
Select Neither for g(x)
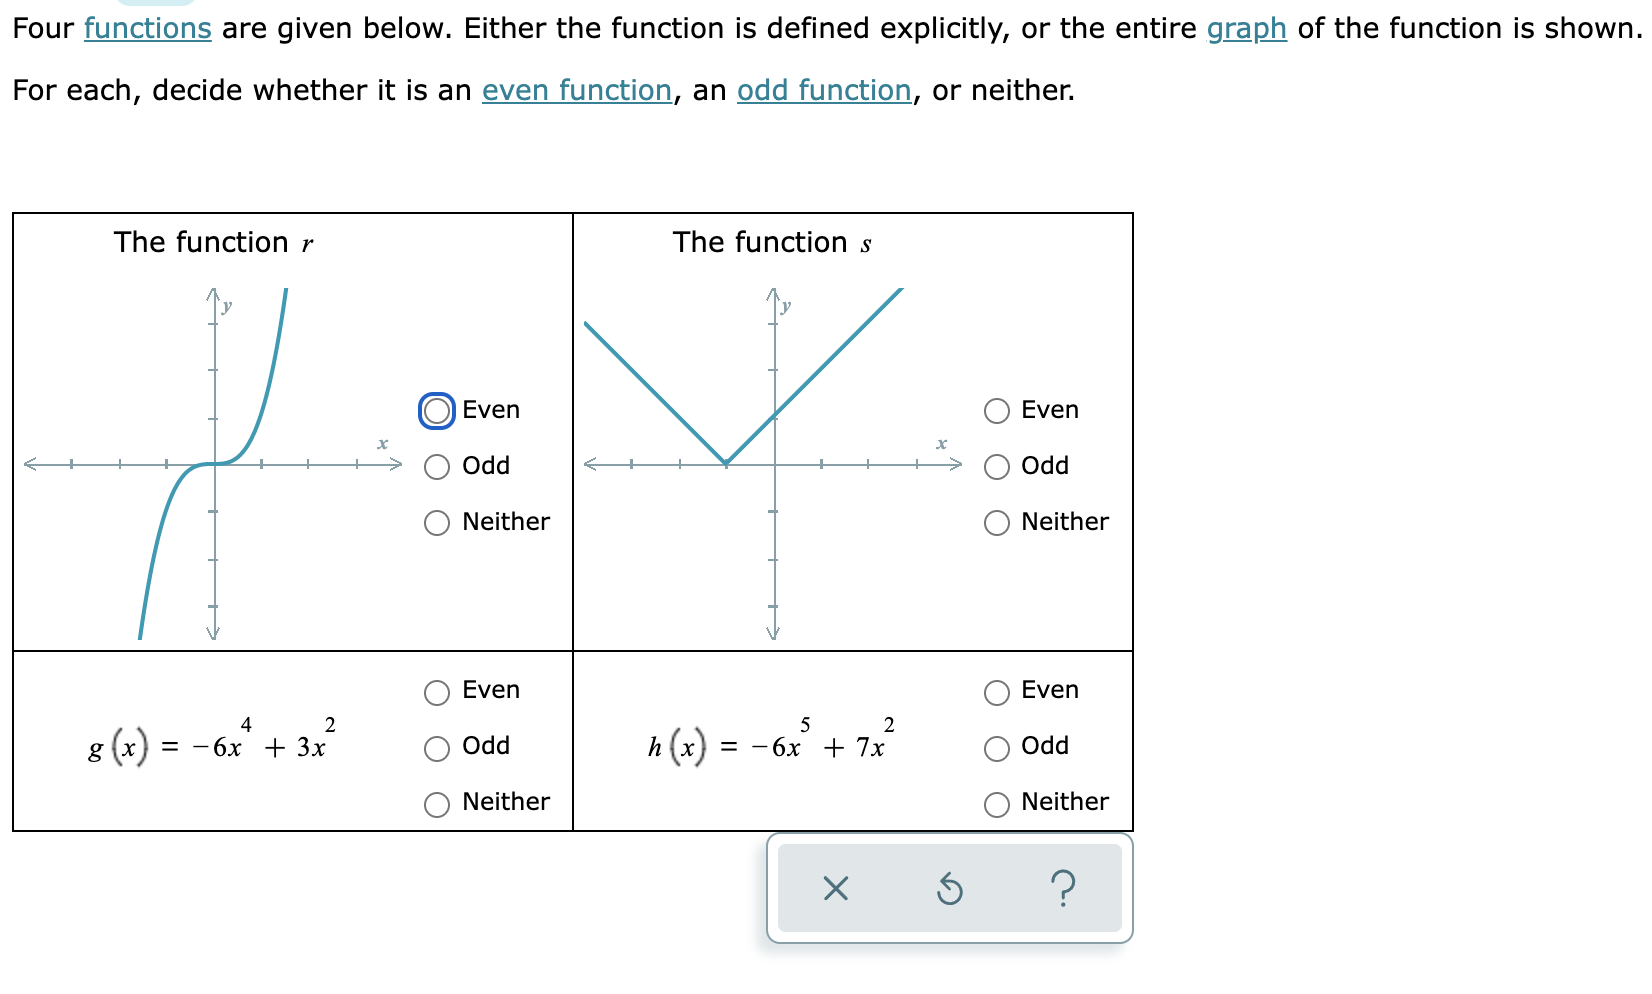435,803
